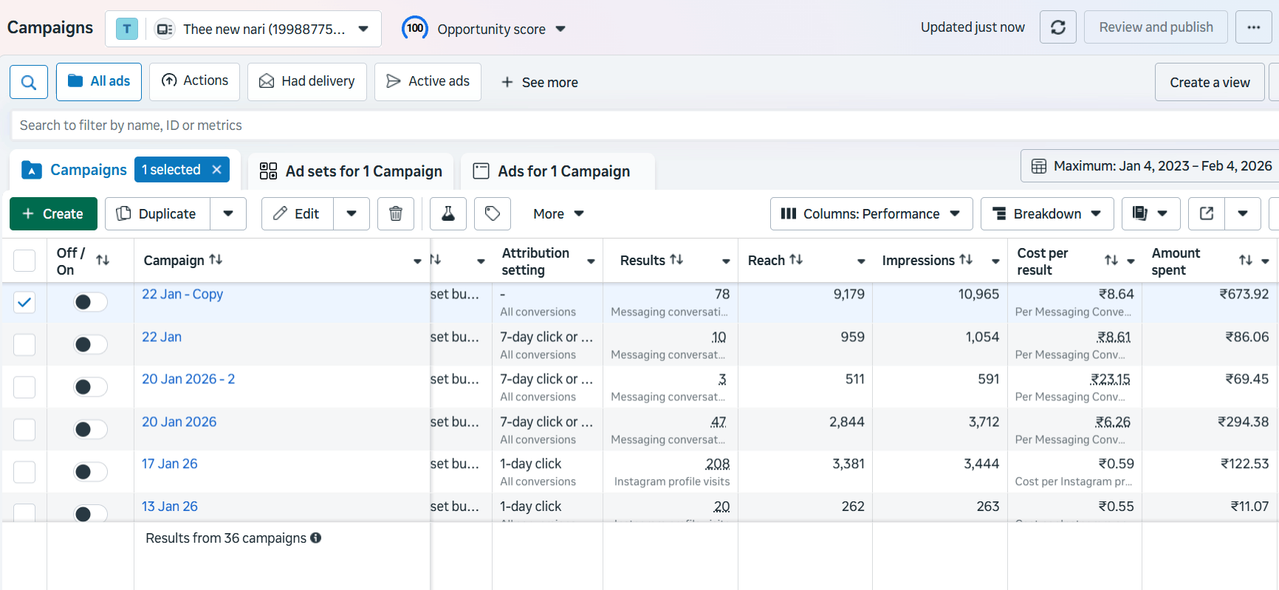Viewport: 1279px width, 590px height.
Task: Click the green Create button
Action: 54,213
